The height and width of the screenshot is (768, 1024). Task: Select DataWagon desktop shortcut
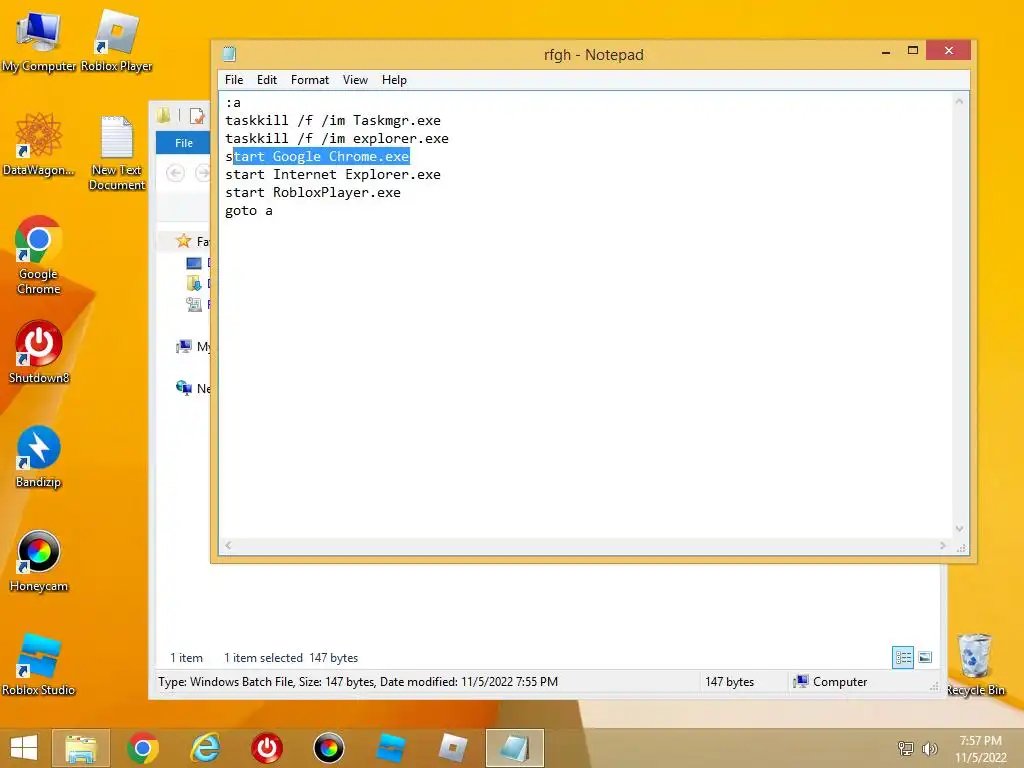(38, 144)
